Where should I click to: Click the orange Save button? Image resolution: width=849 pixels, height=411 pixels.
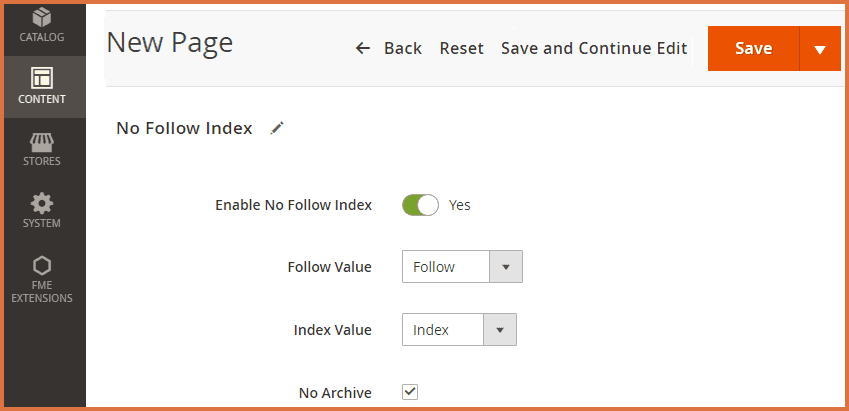(x=753, y=49)
